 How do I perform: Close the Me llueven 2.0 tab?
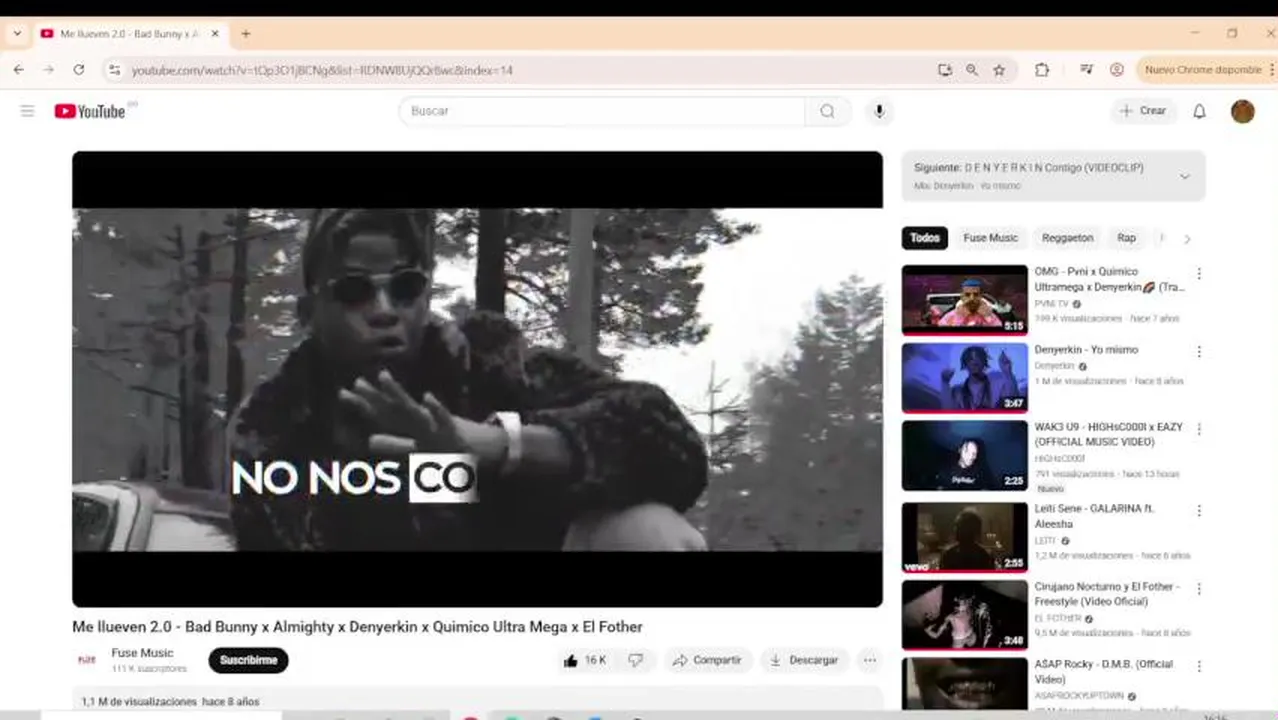coord(215,34)
